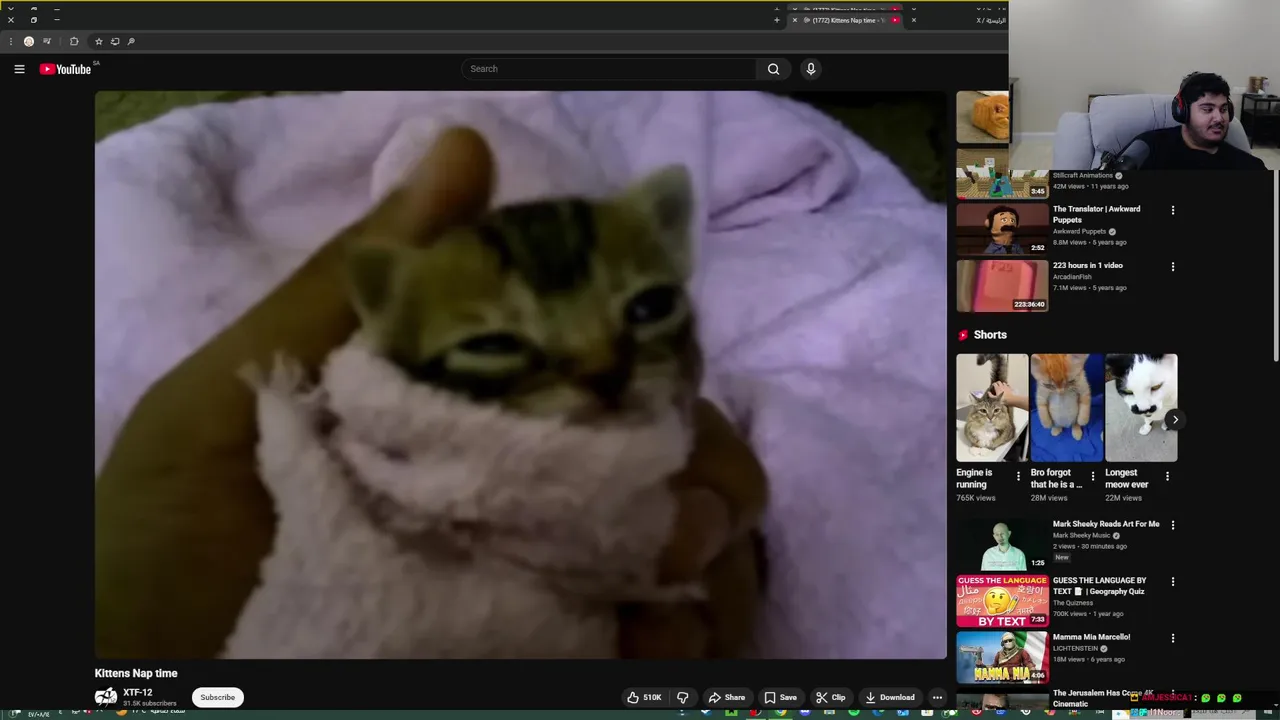The image size is (1280, 720).
Task: Play Mamma Mia Marcello thumbnail
Action: tap(1002, 657)
